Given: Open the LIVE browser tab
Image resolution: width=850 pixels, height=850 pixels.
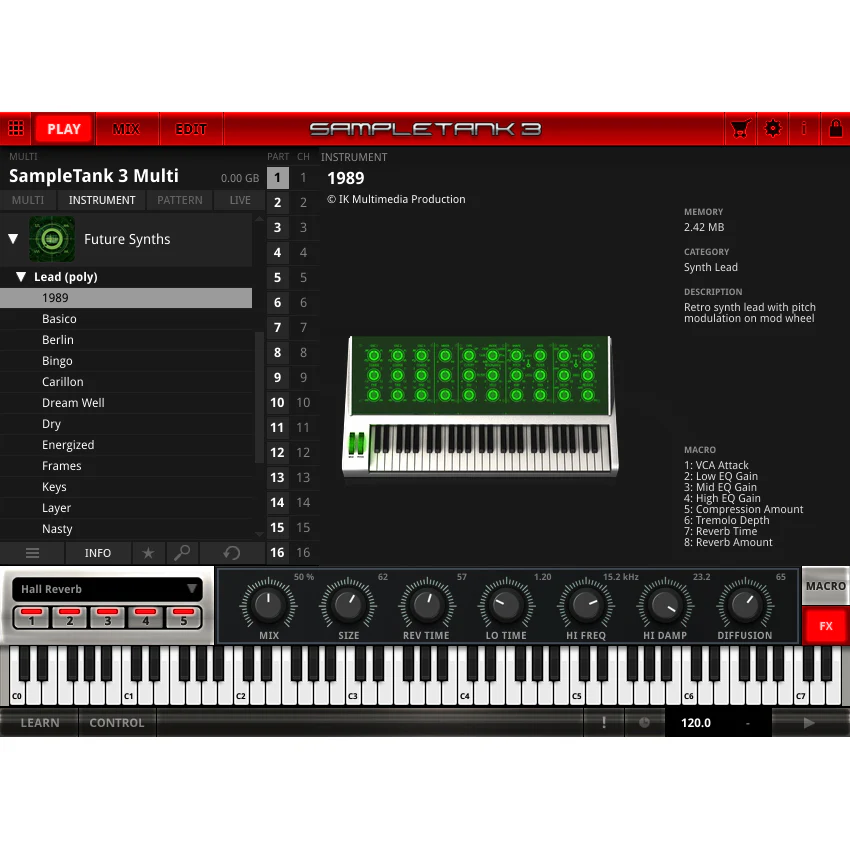Looking at the screenshot, I should 240,200.
